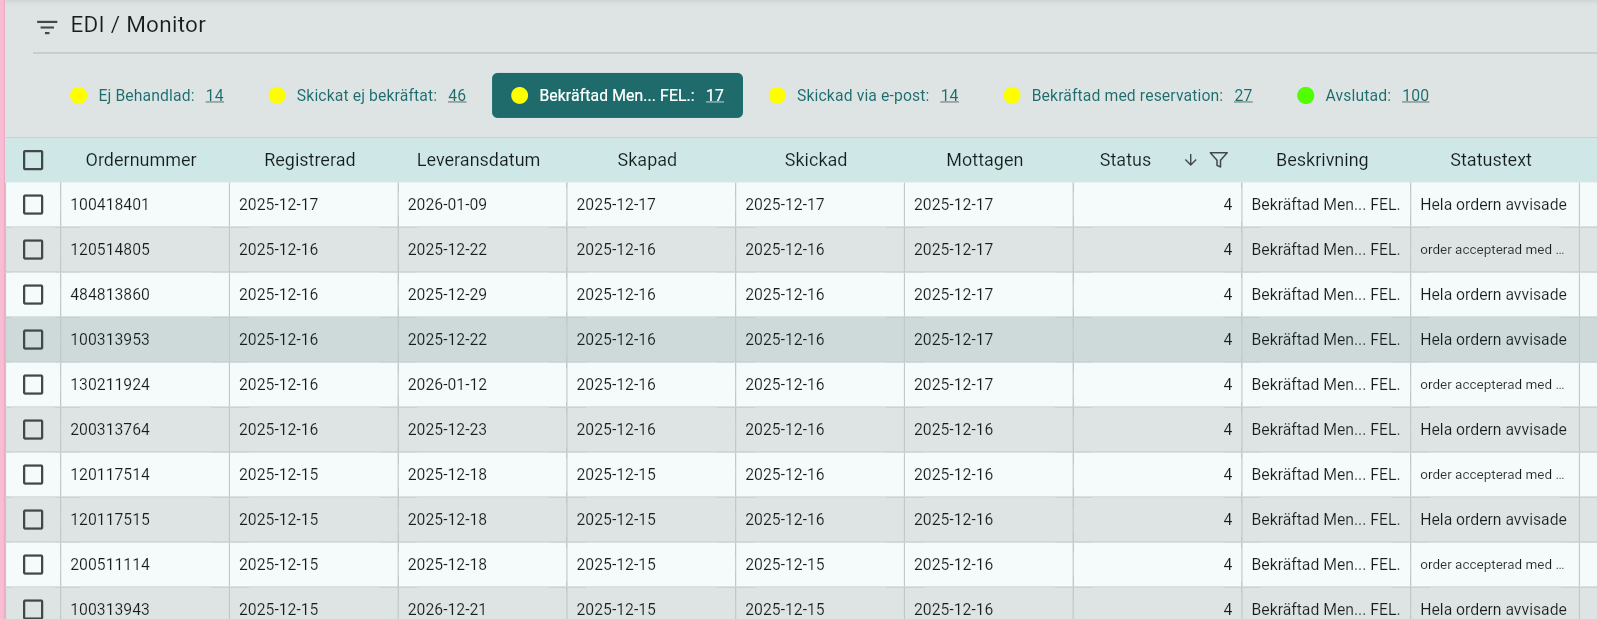The image size is (1597, 619).
Task: Sort by Skickad column header
Action: (x=816, y=160)
